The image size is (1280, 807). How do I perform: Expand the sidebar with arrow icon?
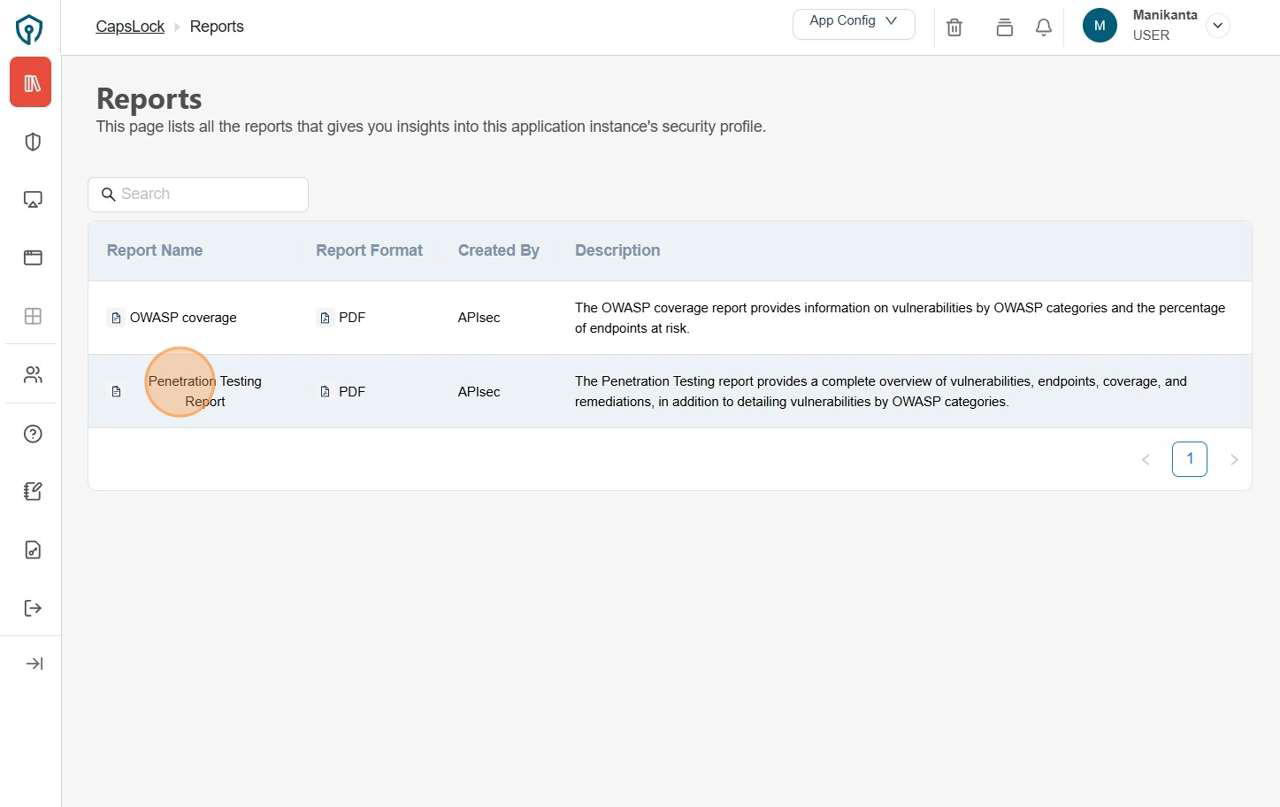point(34,664)
